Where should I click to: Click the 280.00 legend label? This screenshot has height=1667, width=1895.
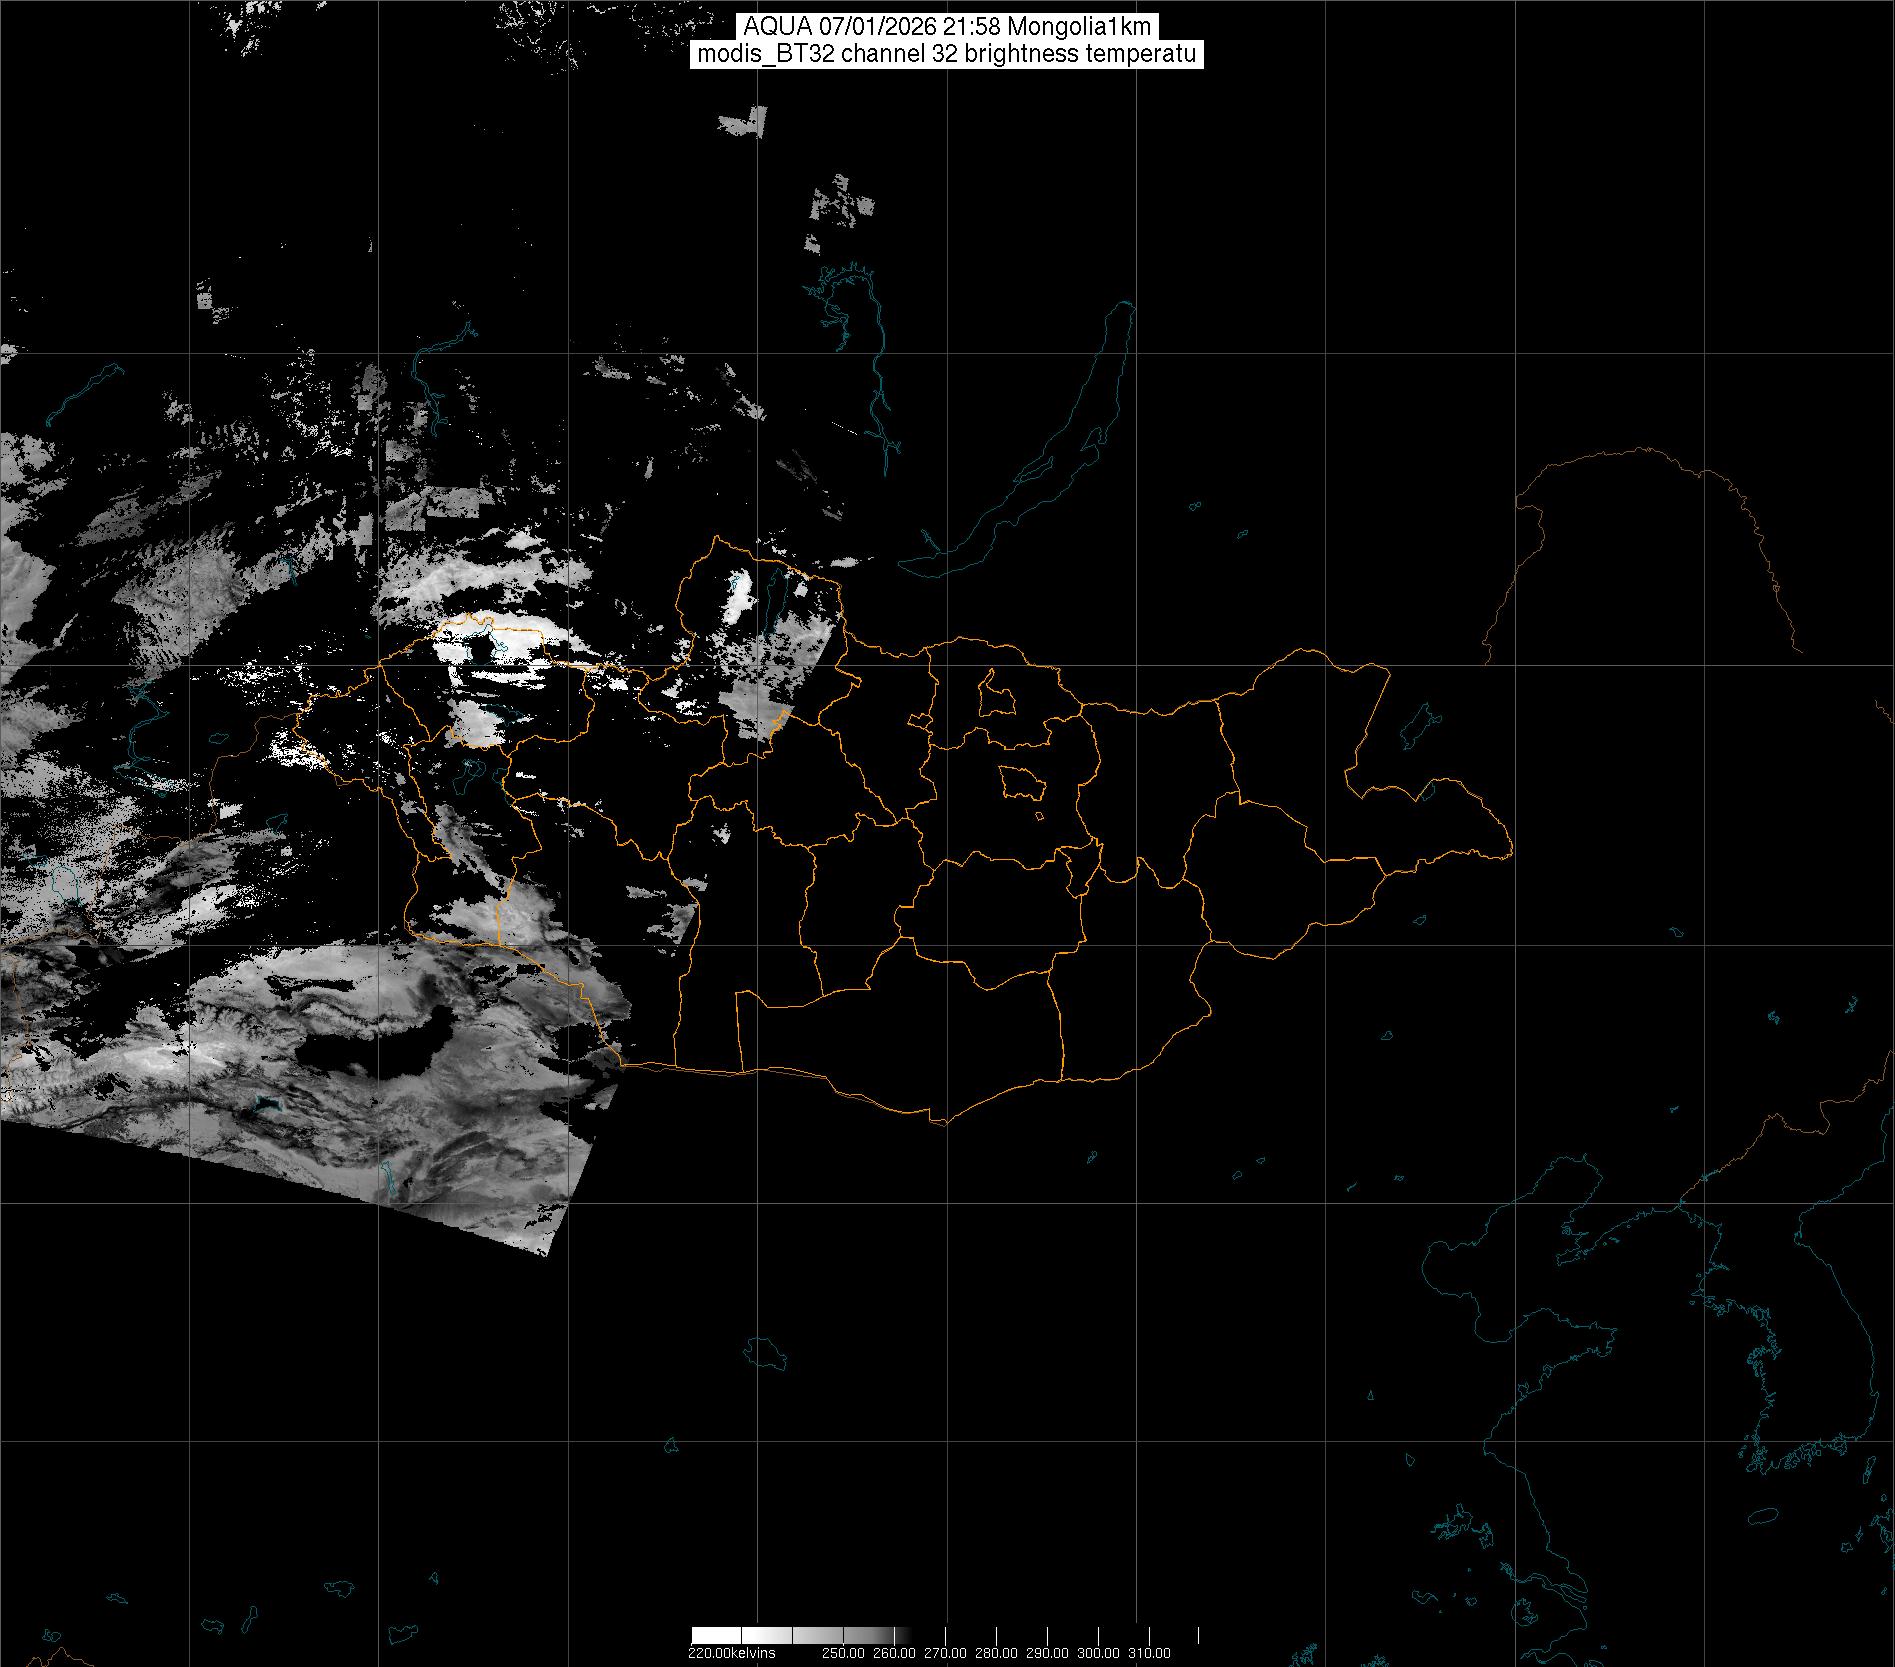pyautogui.click(x=996, y=1653)
